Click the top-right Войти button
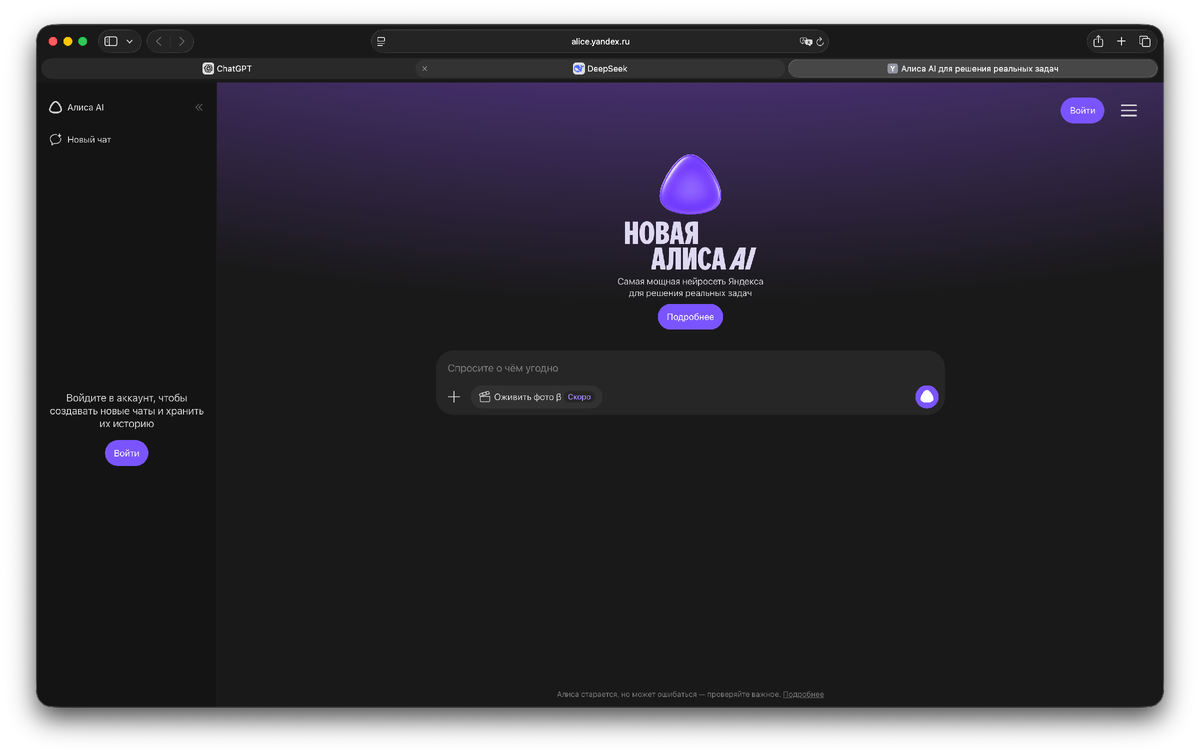The height and width of the screenshot is (755, 1200). click(1082, 110)
